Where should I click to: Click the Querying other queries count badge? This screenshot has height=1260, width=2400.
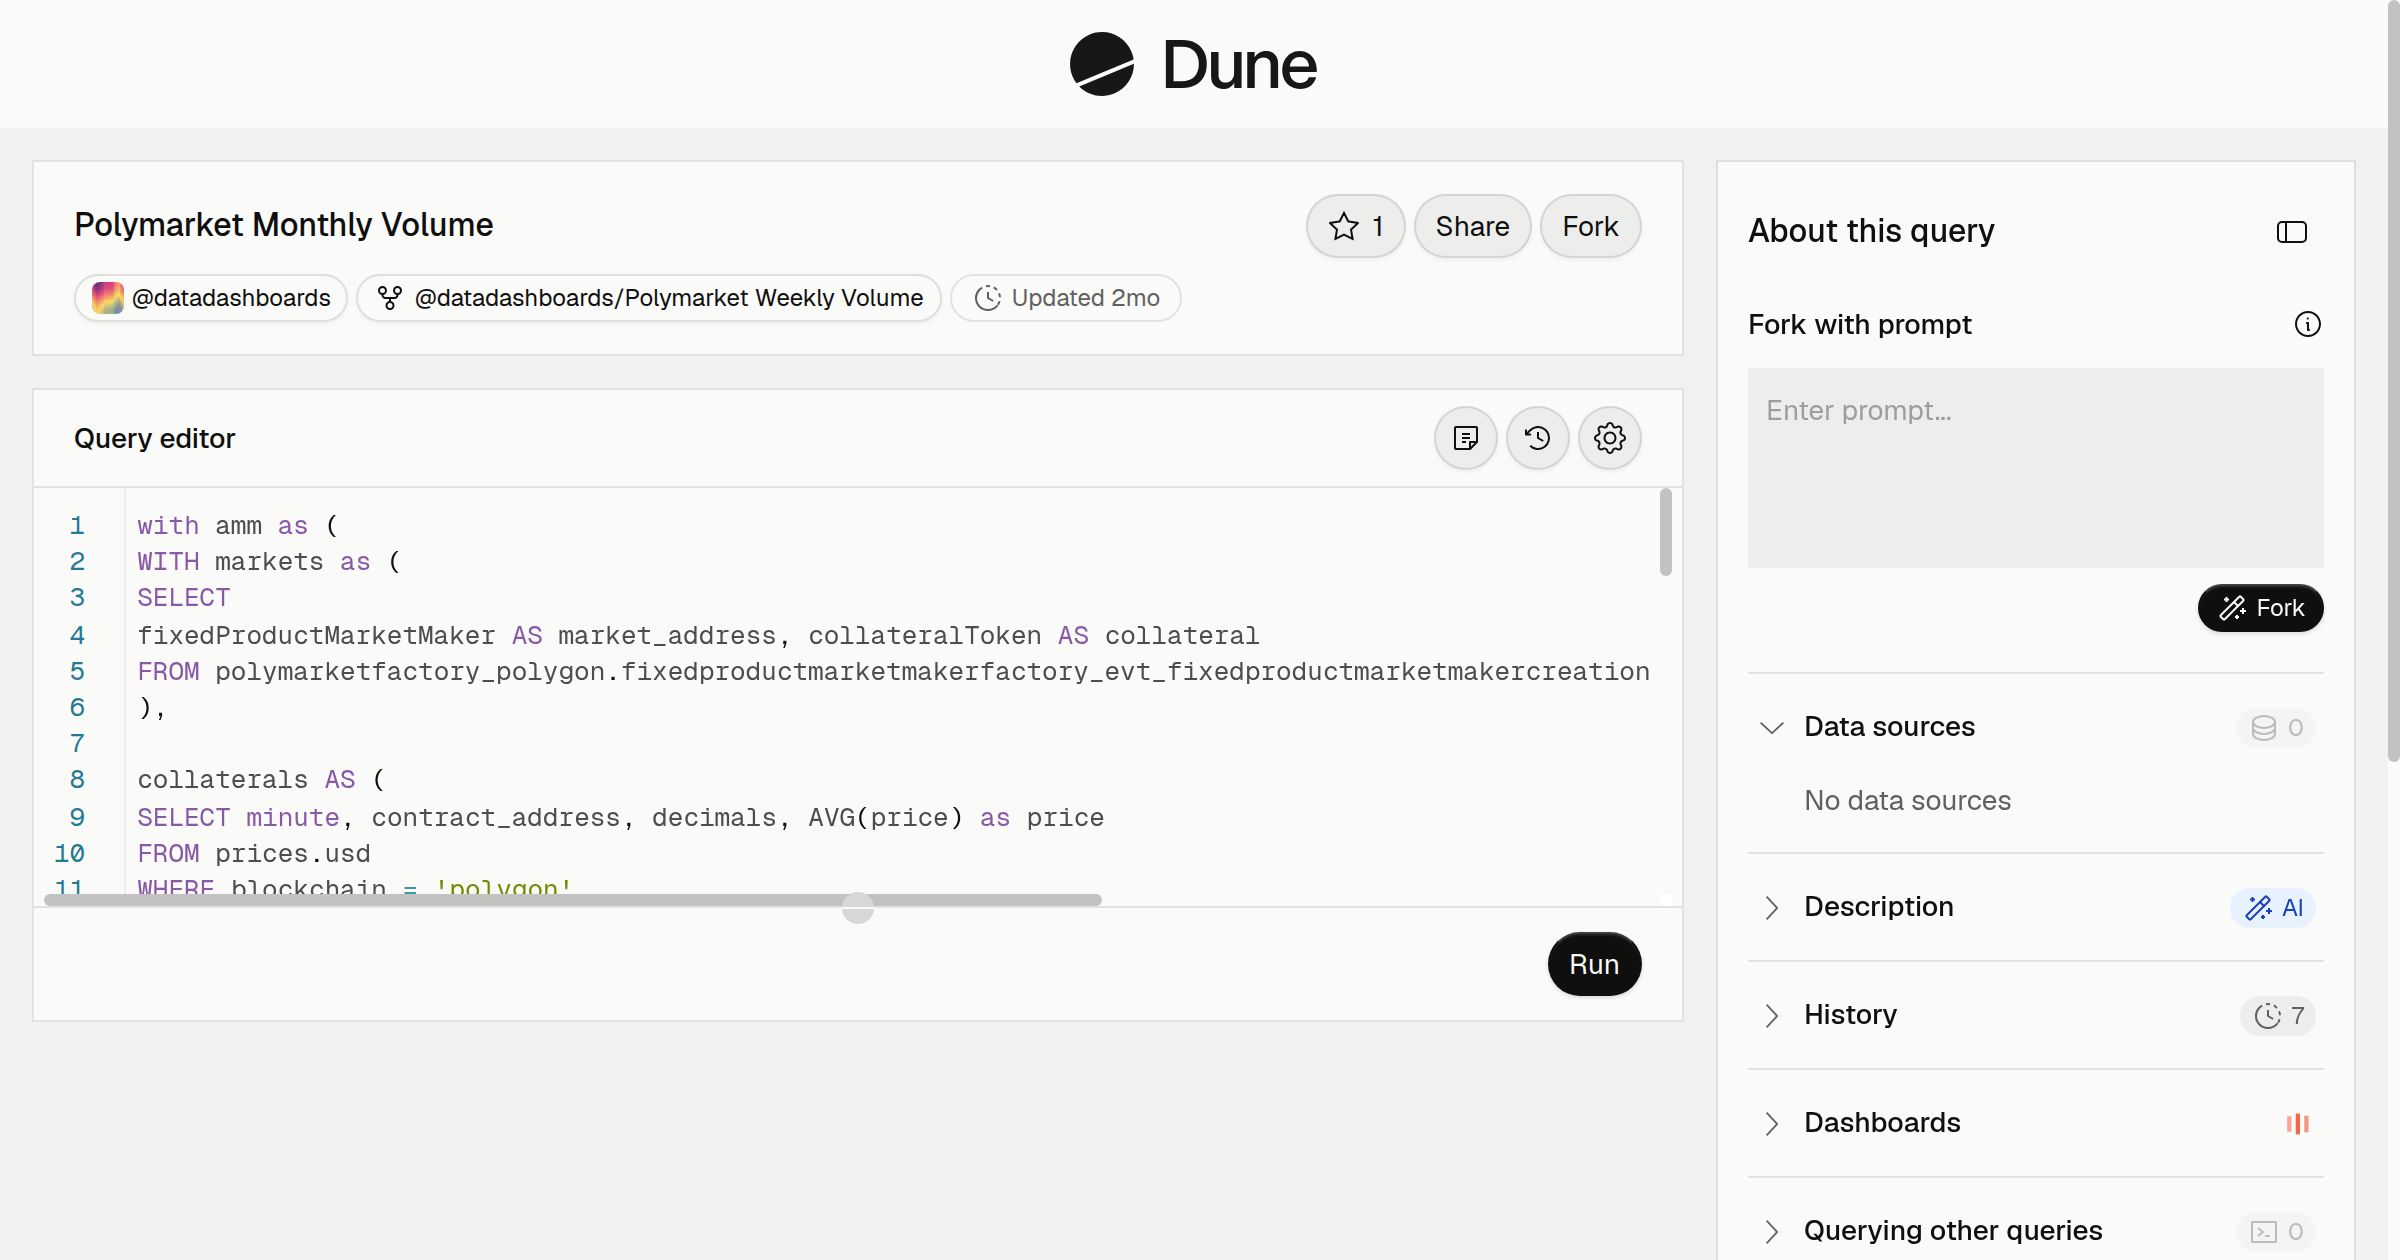(2276, 1231)
